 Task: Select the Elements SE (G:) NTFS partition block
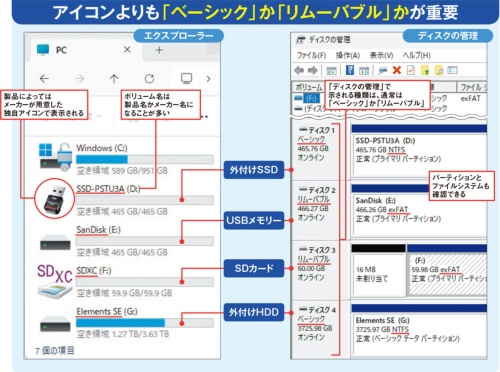[419, 330]
